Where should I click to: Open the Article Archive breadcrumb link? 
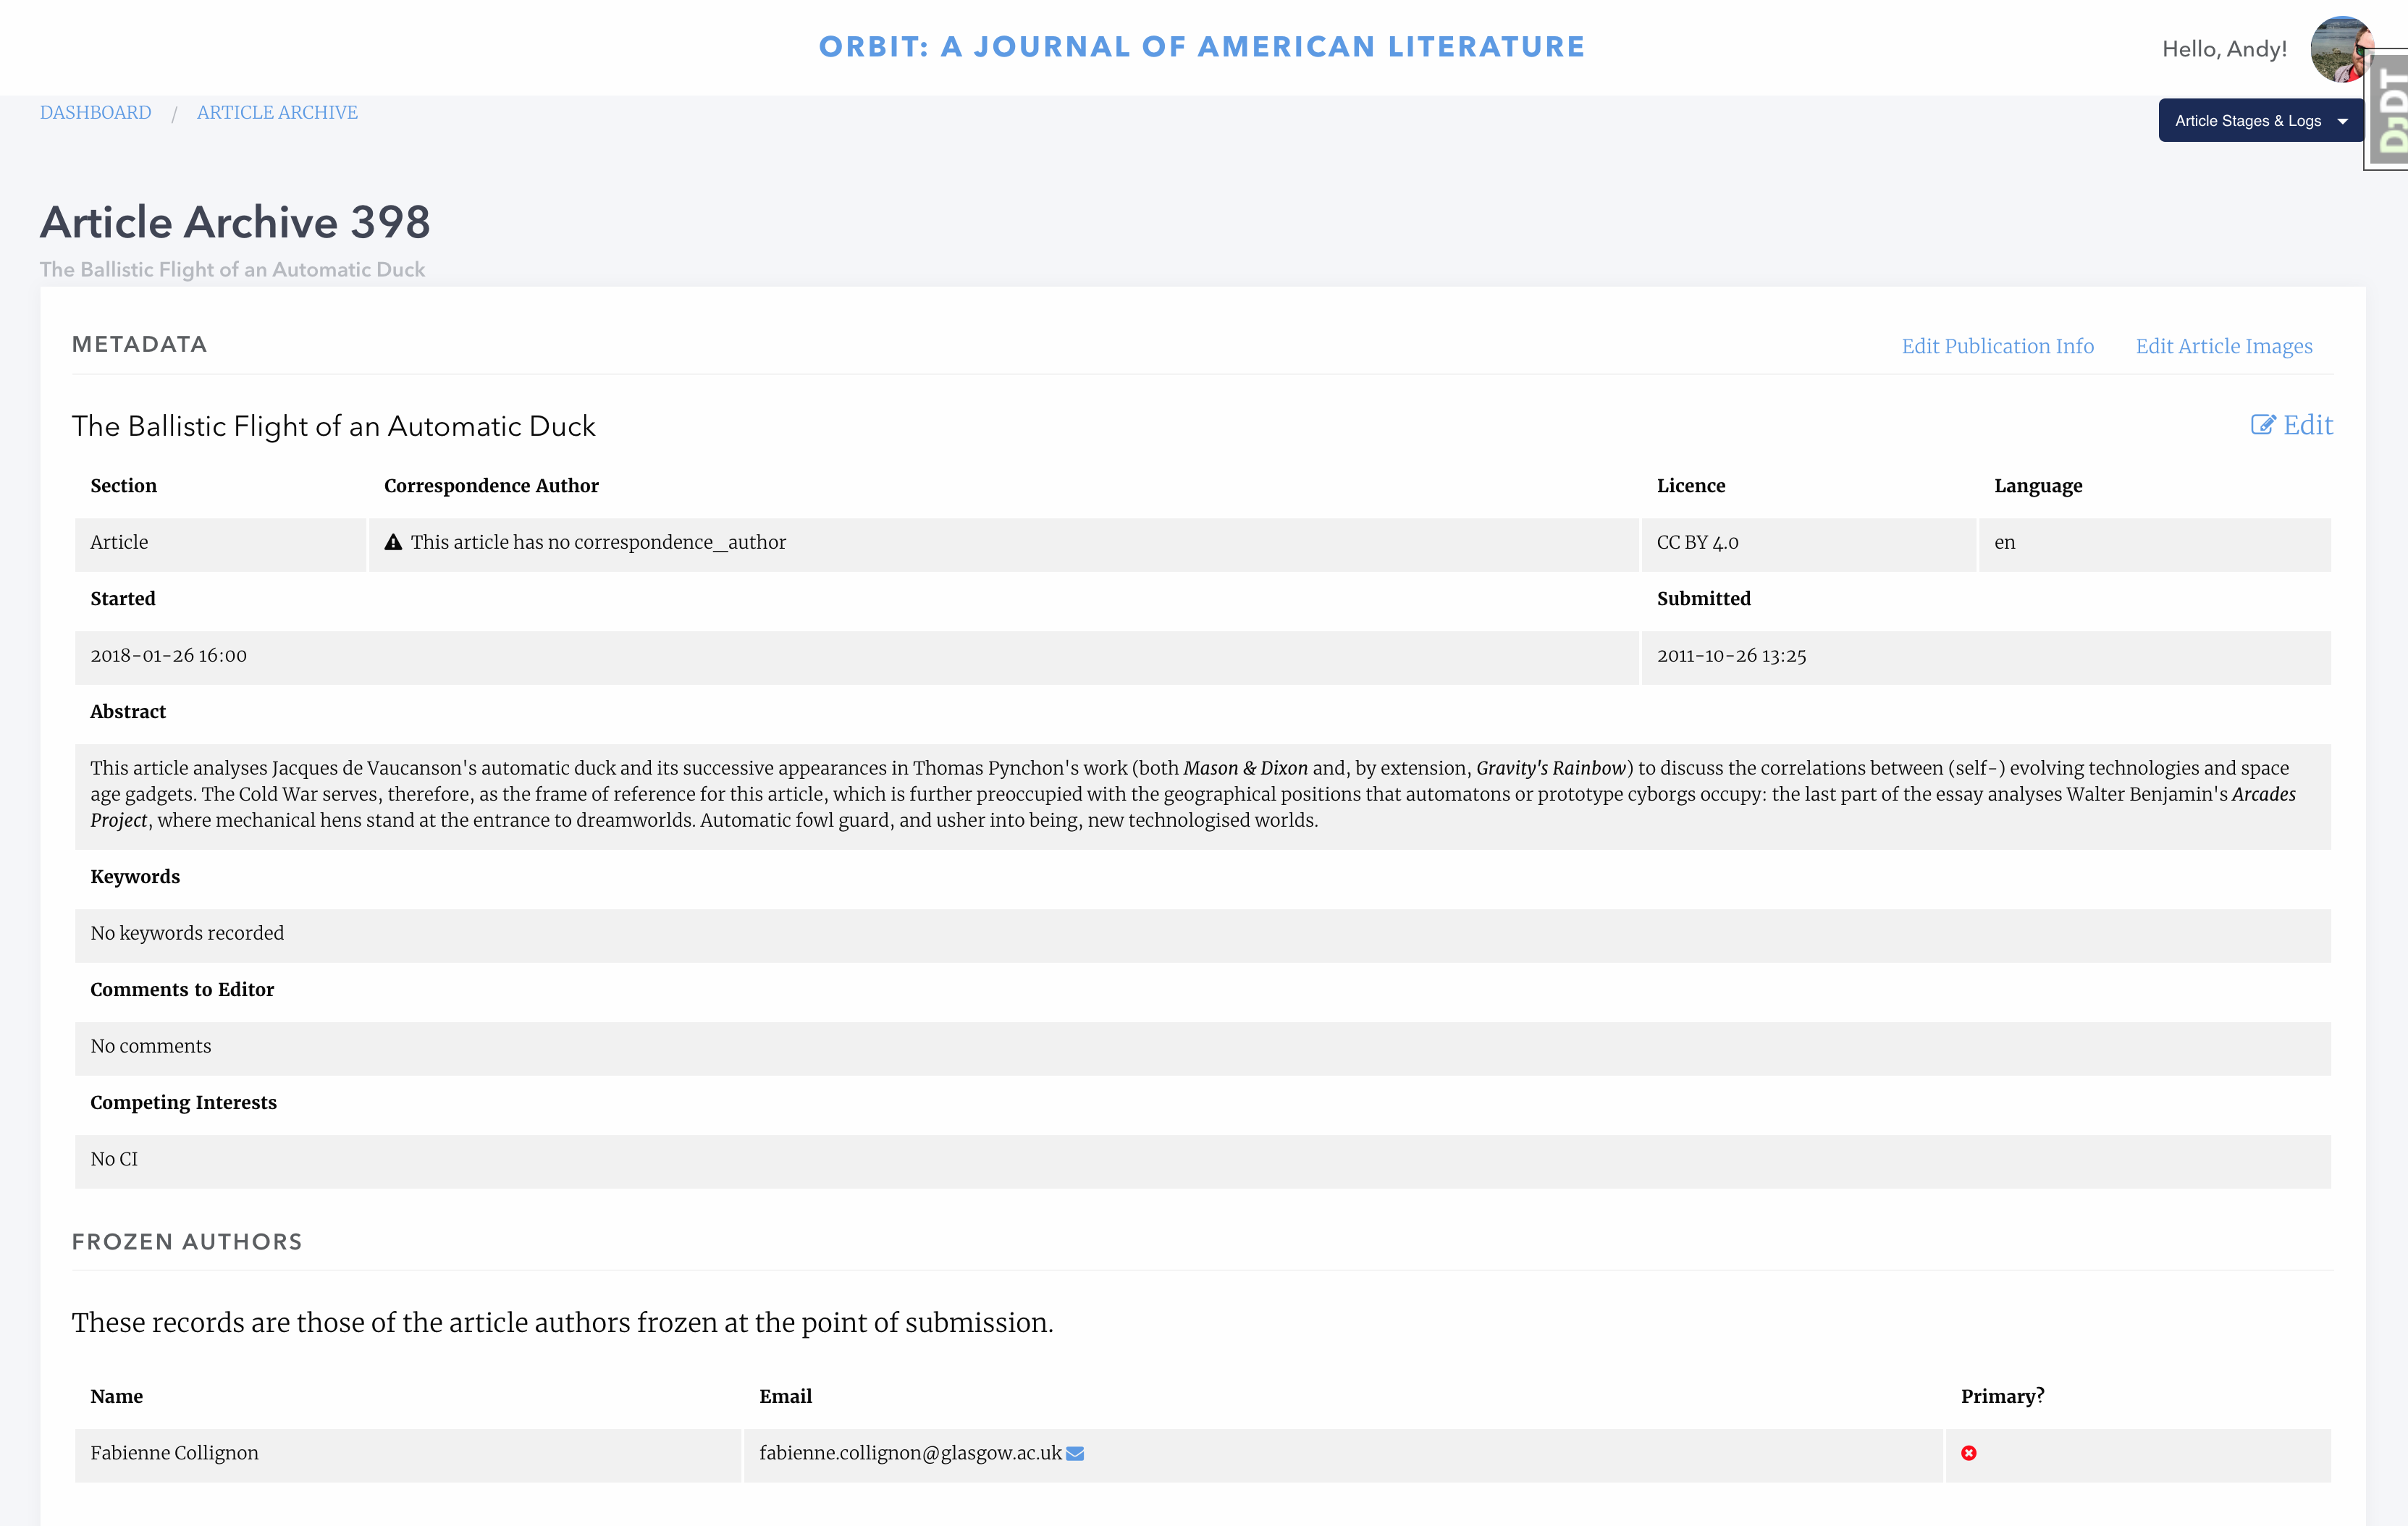point(277,112)
